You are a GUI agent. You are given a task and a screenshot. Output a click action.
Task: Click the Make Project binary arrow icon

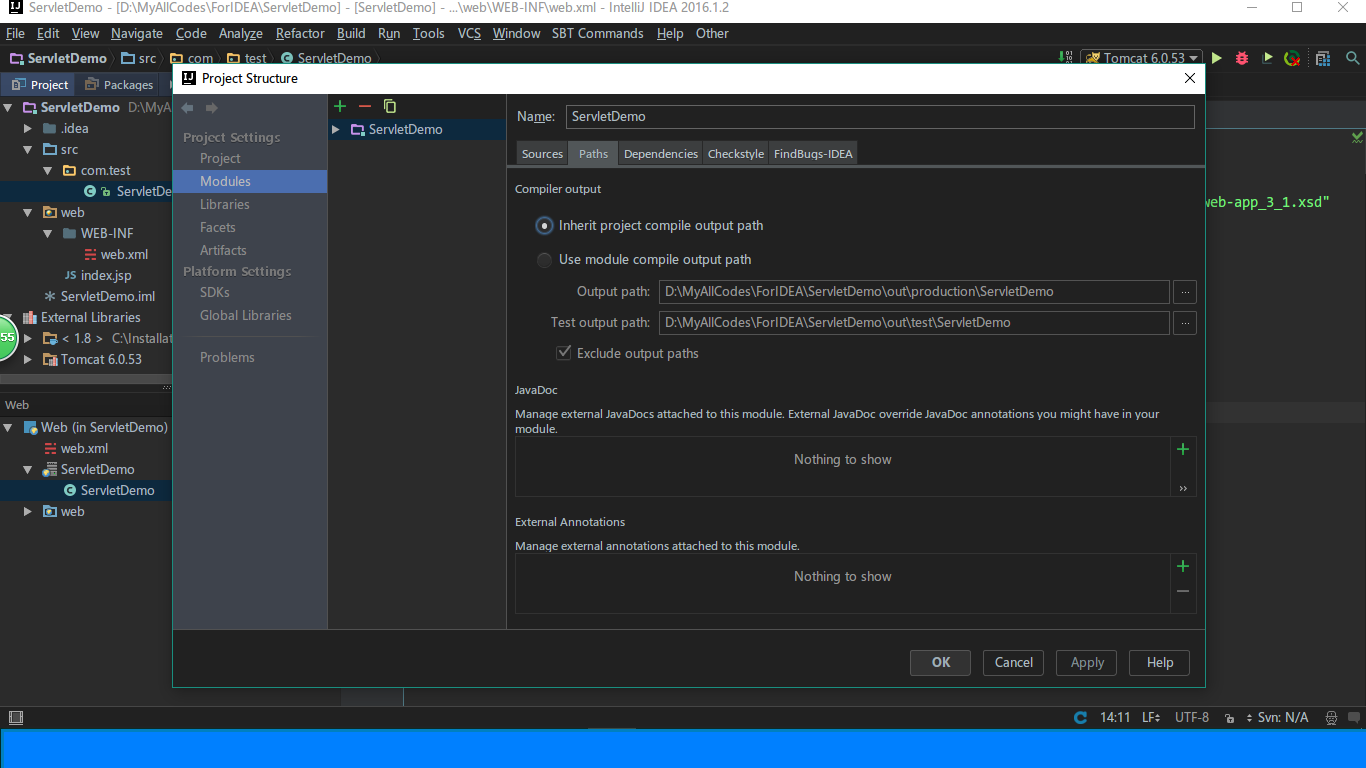pyautogui.click(x=1063, y=58)
